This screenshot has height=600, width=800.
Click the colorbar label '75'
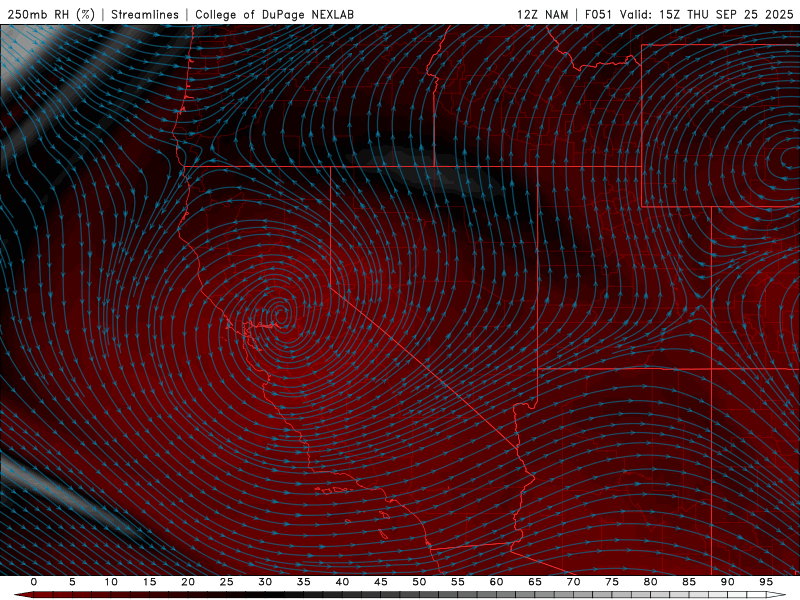coord(612,582)
